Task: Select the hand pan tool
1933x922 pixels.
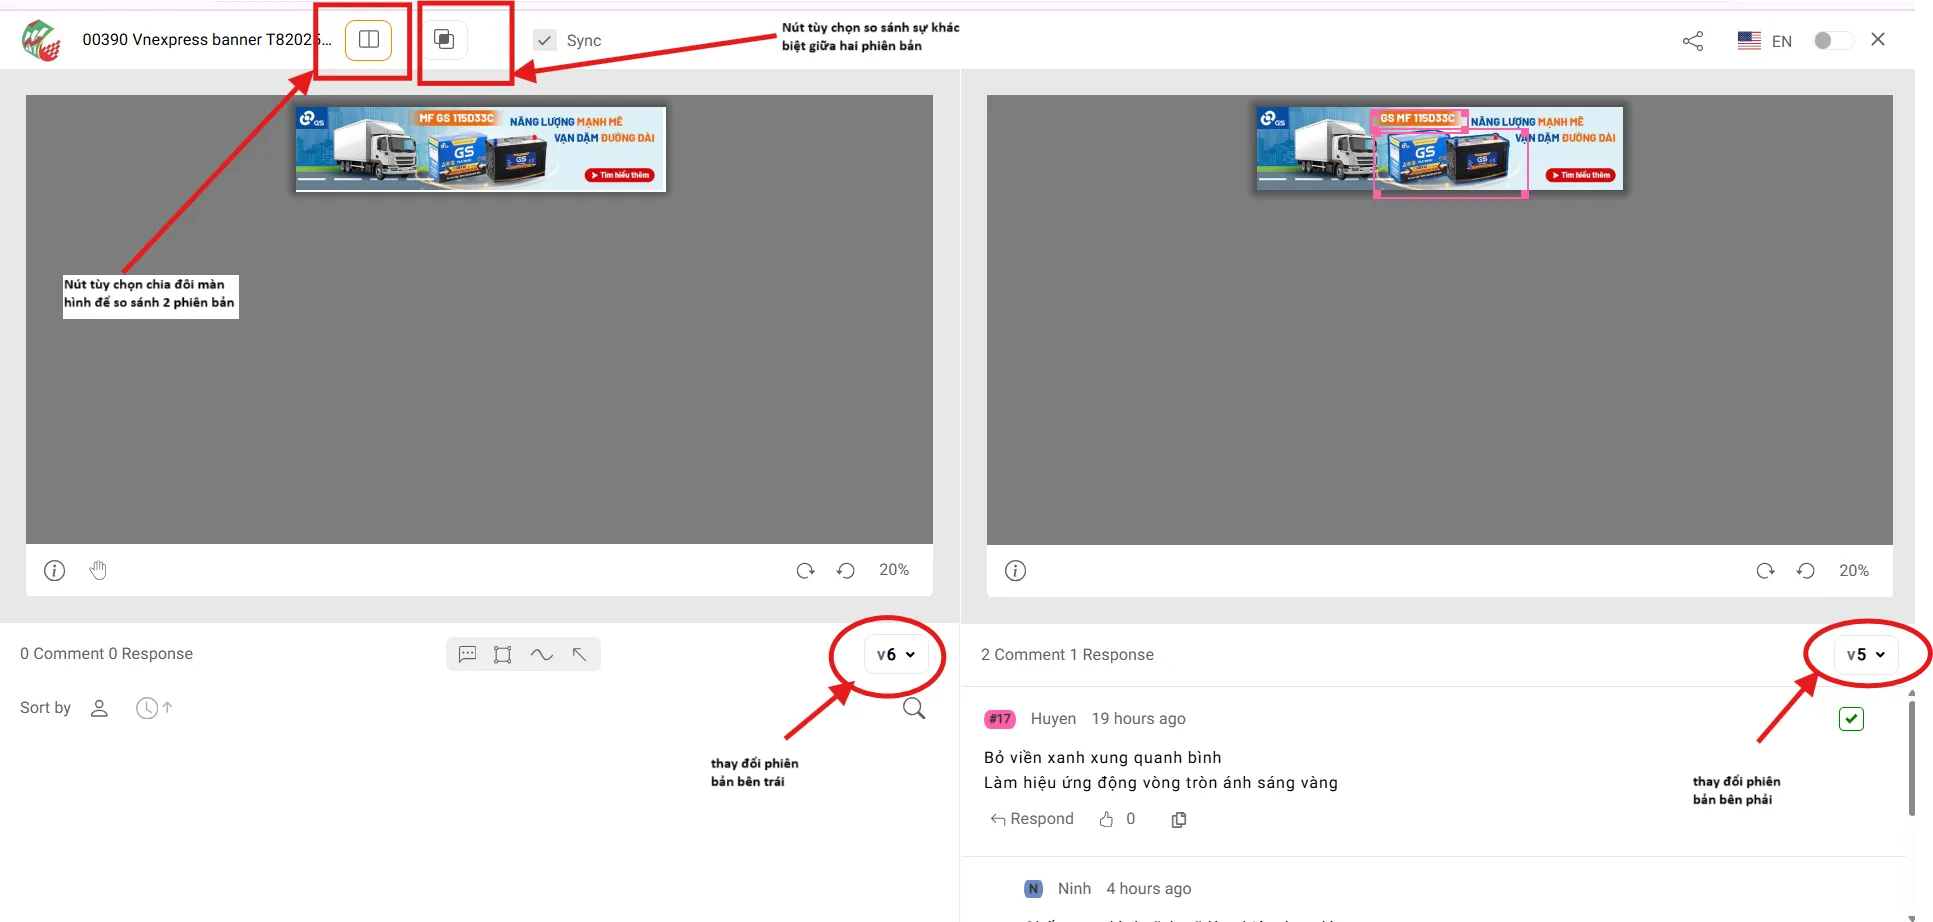Action: pos(98,570)
